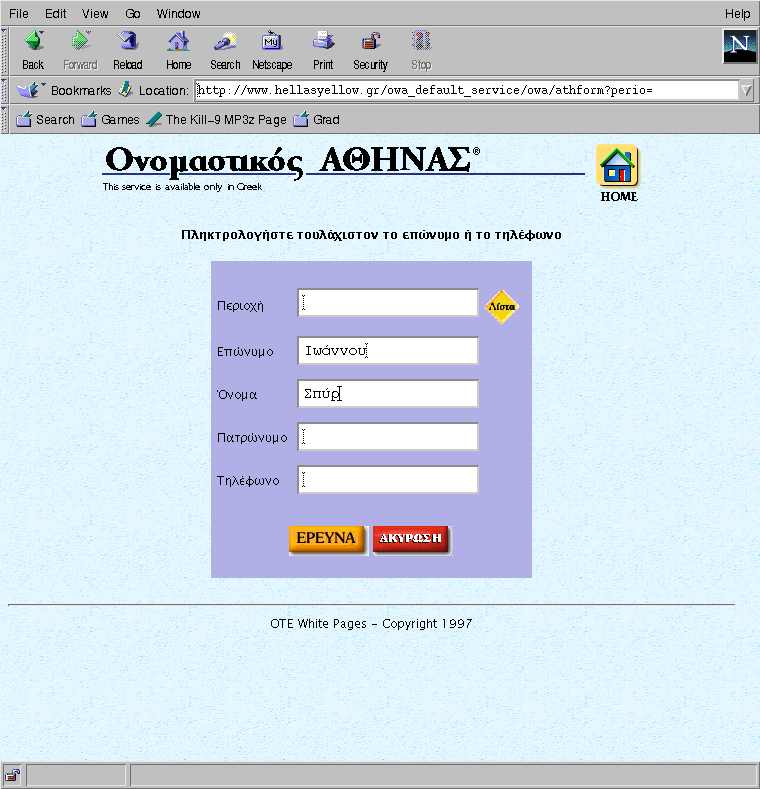Click the yellow house HOME icon

click(x=618, y=166)
